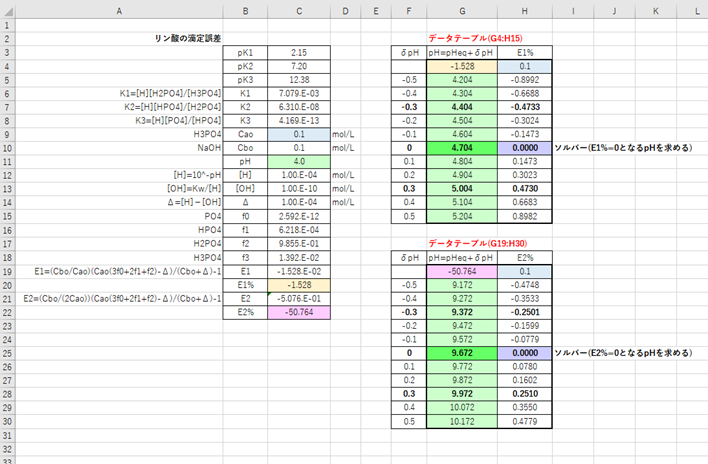Select the 0.0000 cell in row 10
Screen dimensions: 708x464
525,148
